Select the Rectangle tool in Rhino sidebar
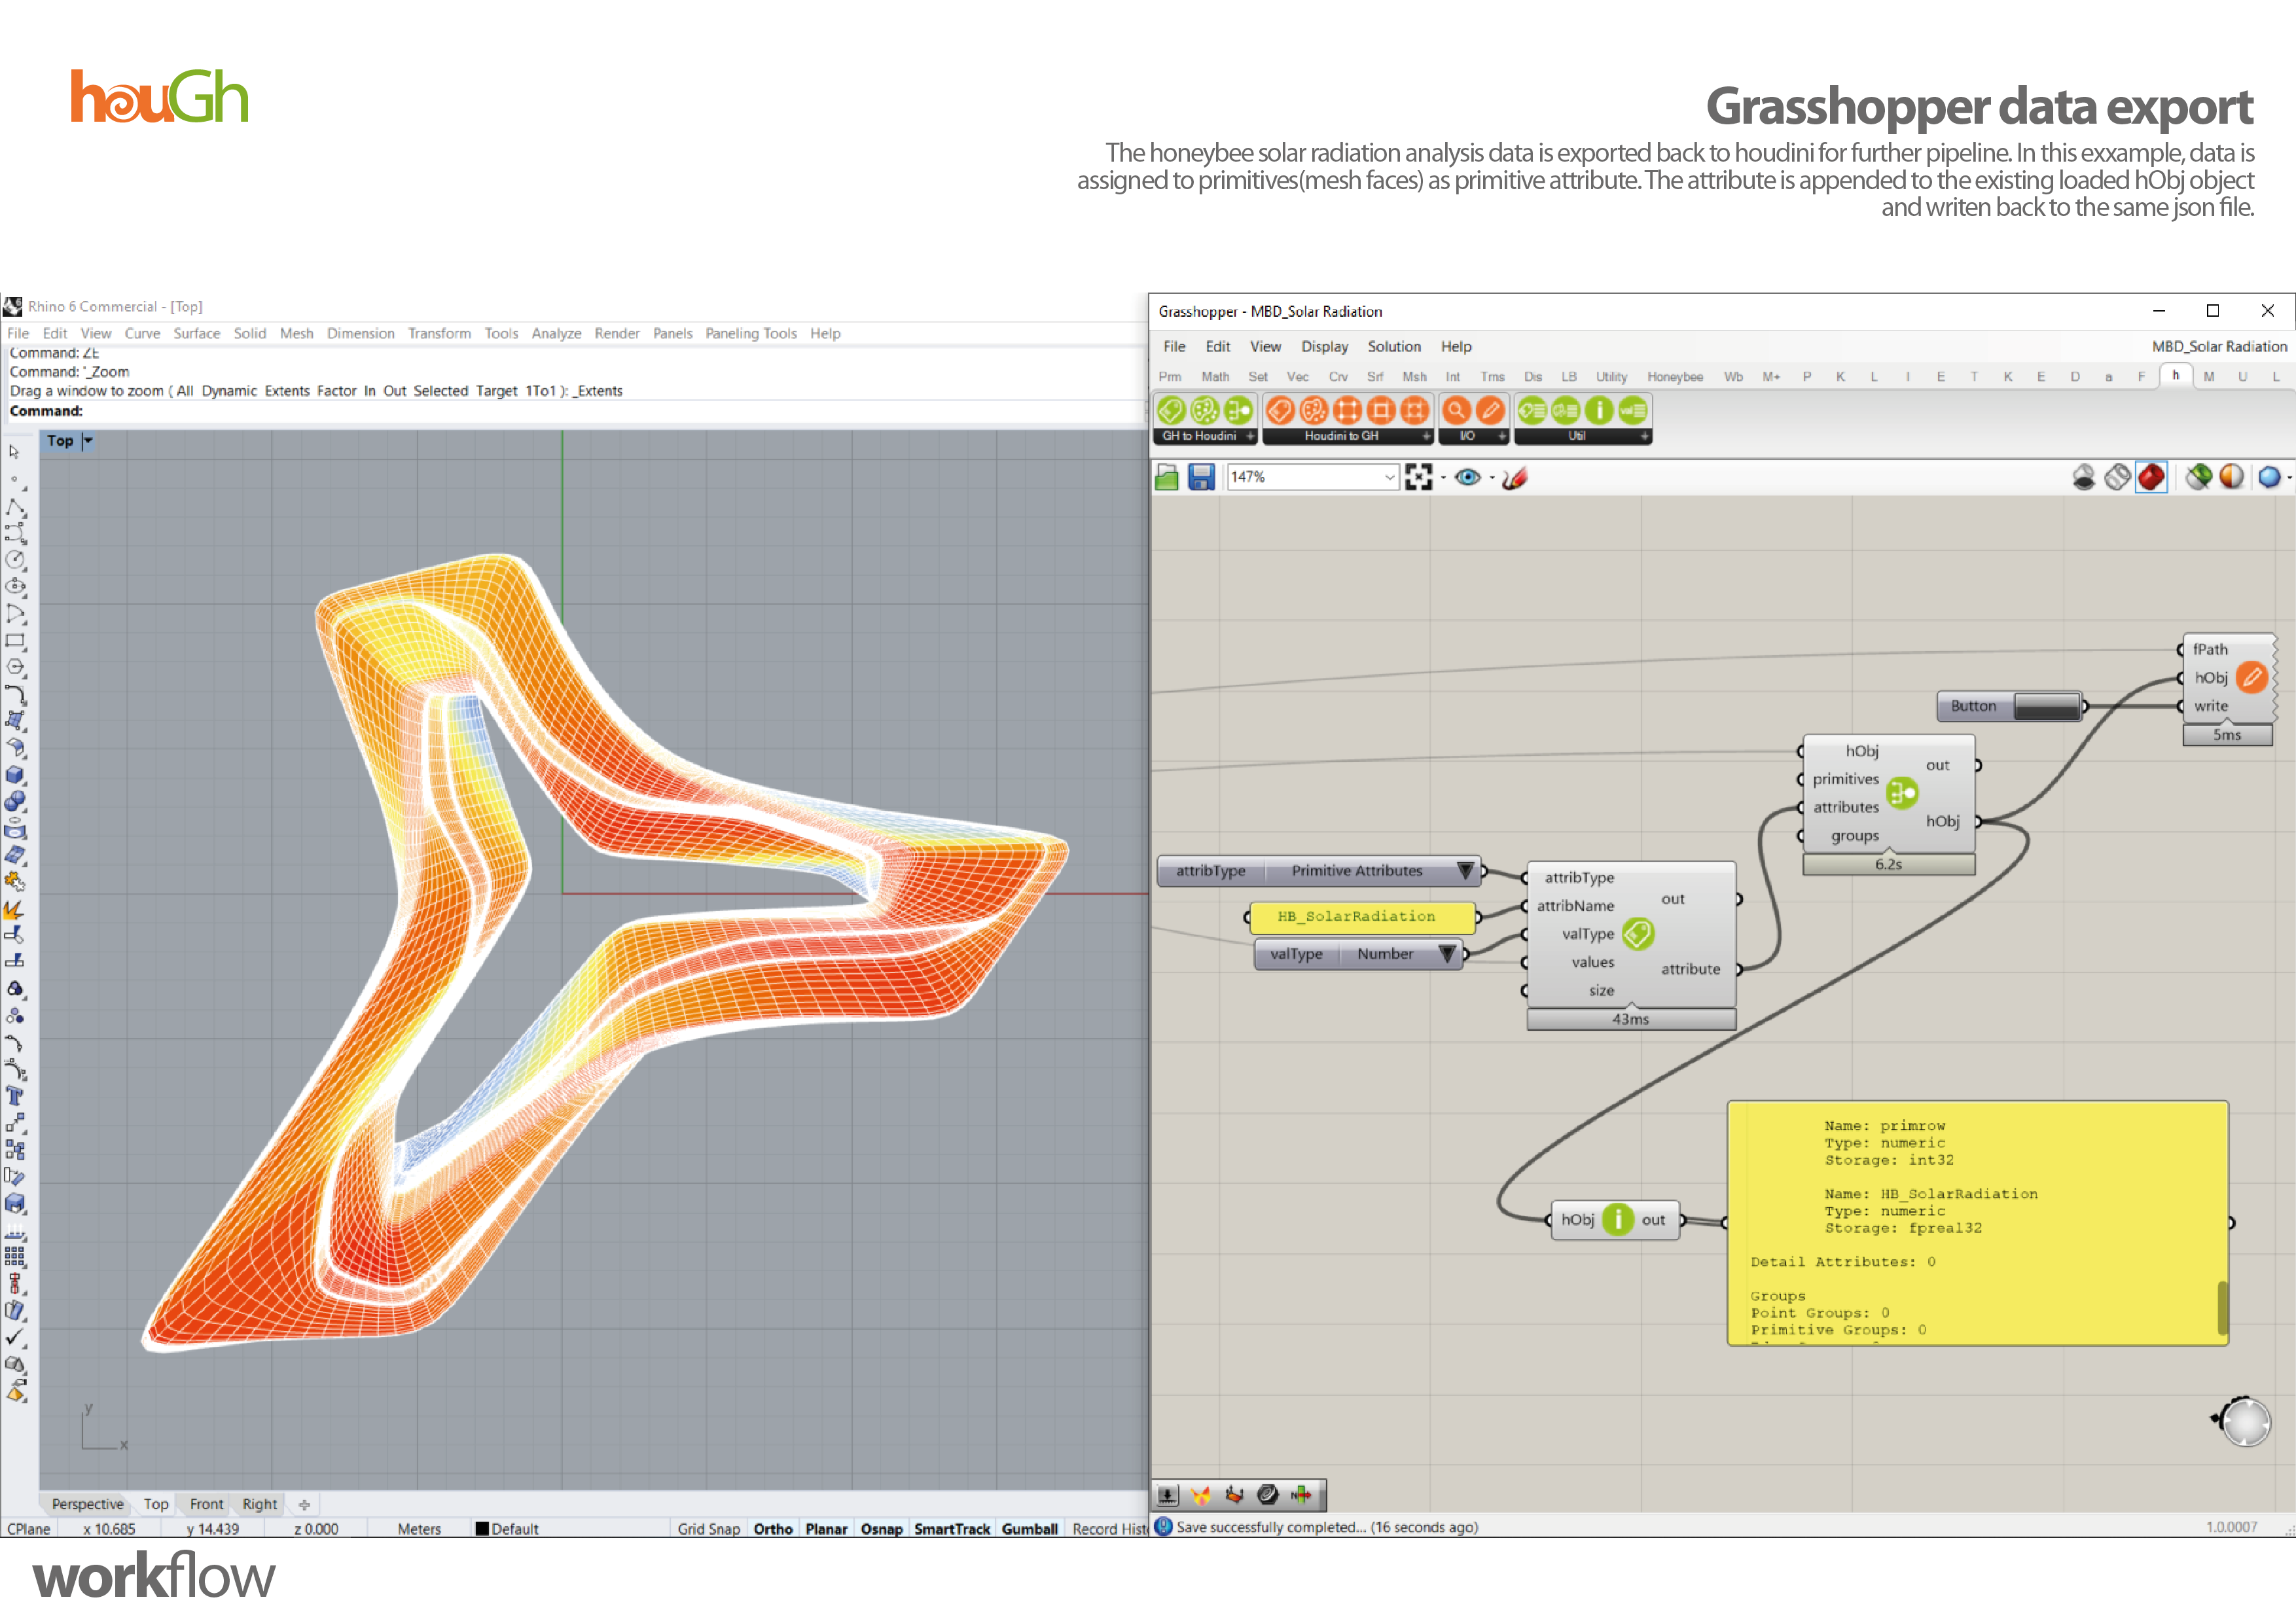2296x1623 pixels. (15, 640)
